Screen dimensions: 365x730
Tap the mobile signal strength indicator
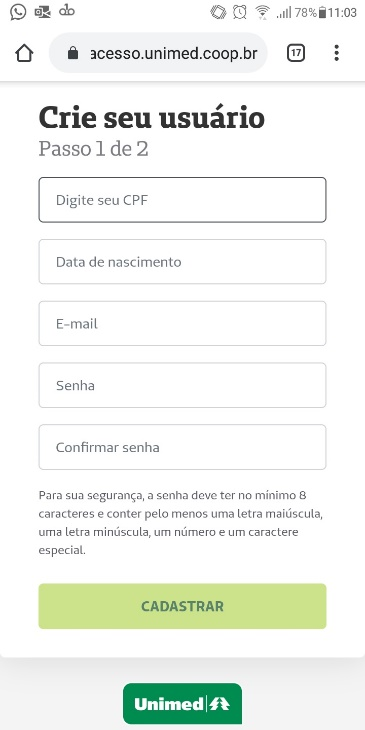(x=284, y=13)
